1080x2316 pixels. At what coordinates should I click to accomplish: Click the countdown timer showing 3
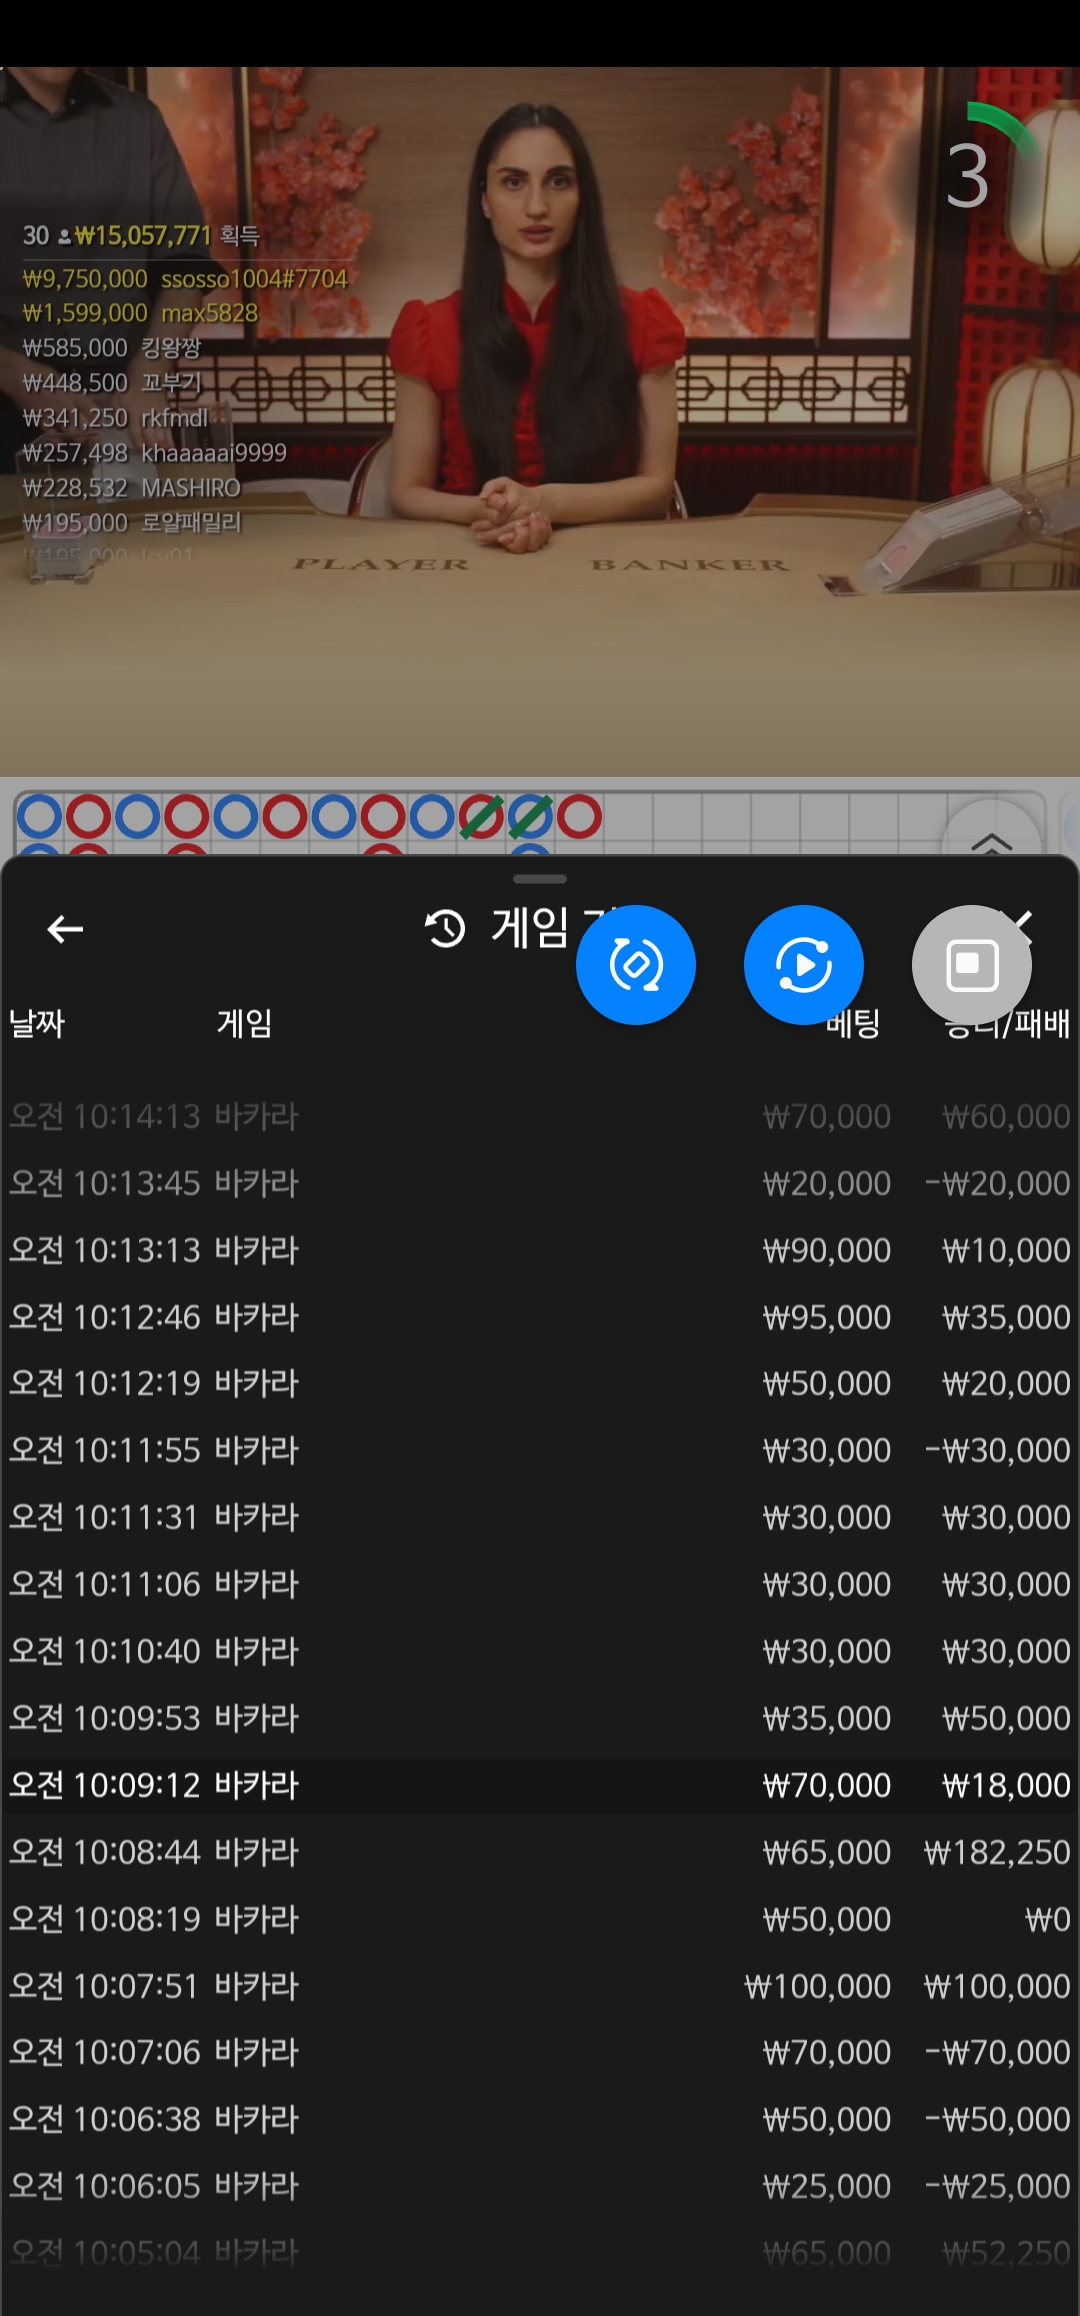pos(968,176)
